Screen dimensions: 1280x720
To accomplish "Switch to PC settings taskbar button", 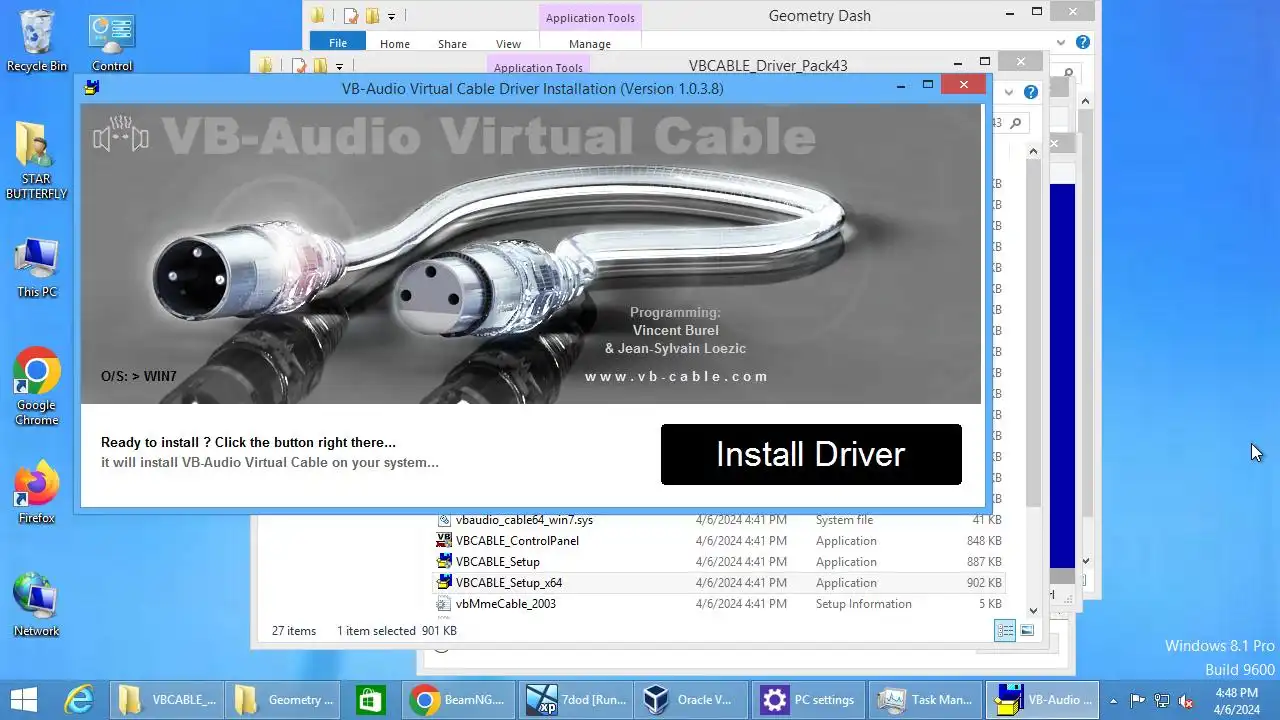I will coord(808,700).
